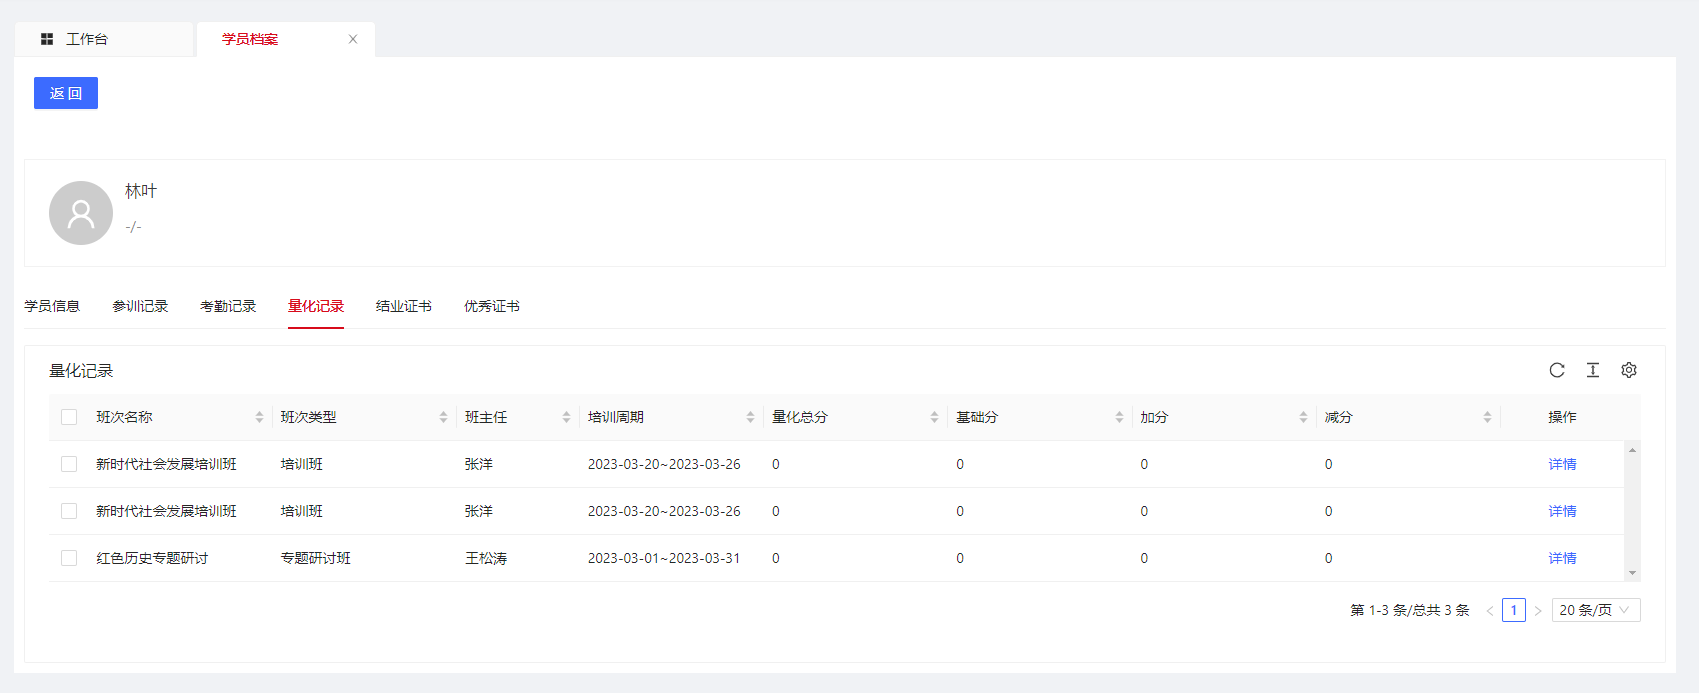The image size is (1699, 693).
Task: Sort by 量化总分 column sort icon
Action: coord(934,417)
